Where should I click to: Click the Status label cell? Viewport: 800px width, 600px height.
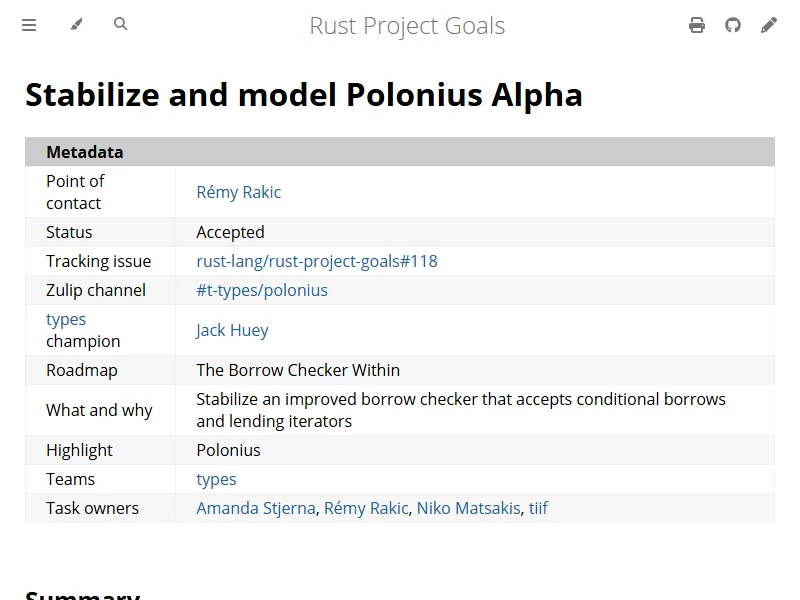pos(101,232)
